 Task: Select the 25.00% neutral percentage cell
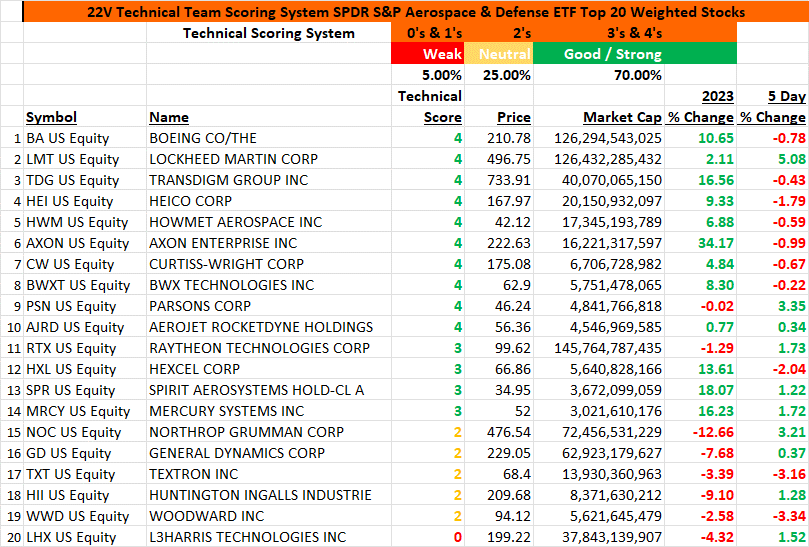click(x=499, y=75)
